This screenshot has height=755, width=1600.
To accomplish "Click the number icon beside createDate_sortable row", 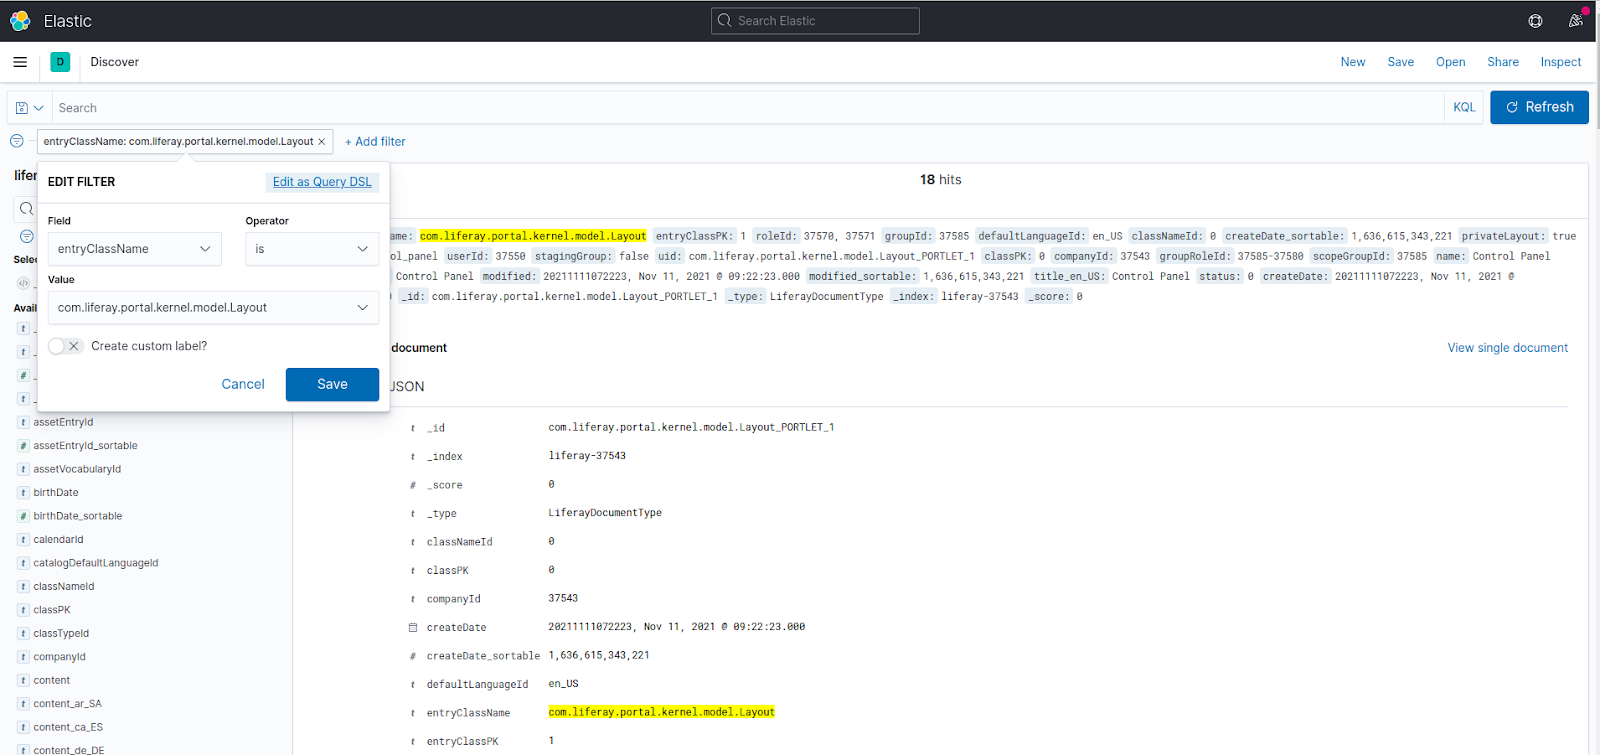I will coord(412,656).
